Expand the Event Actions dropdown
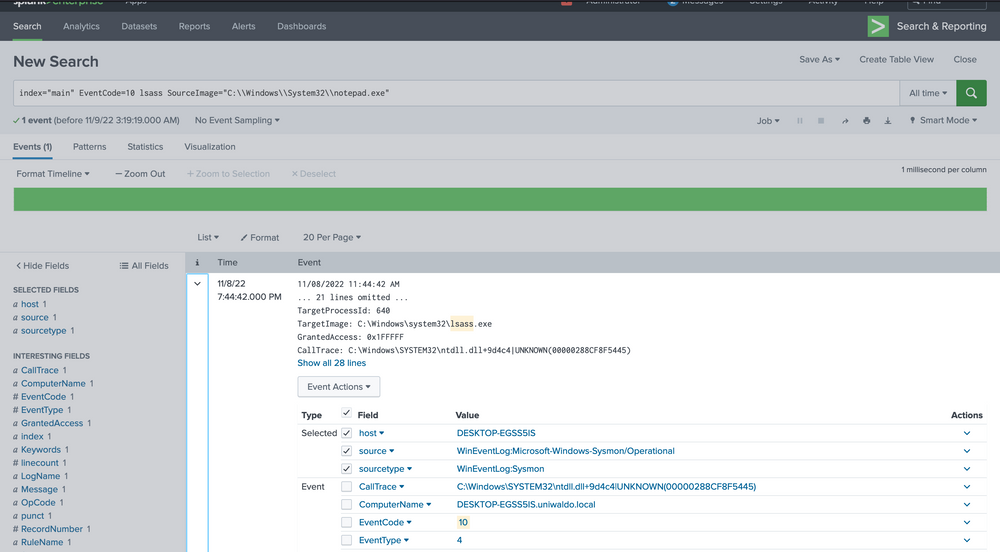 (338, 387)
